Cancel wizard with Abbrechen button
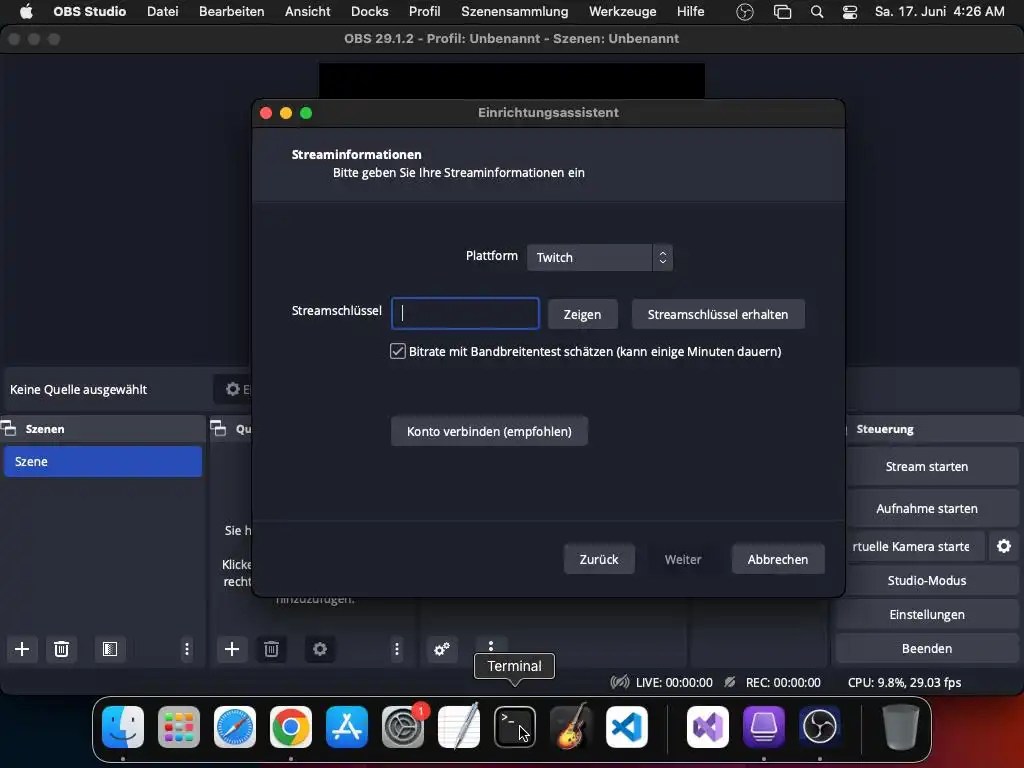1024x768 pixels. [778, 559]
